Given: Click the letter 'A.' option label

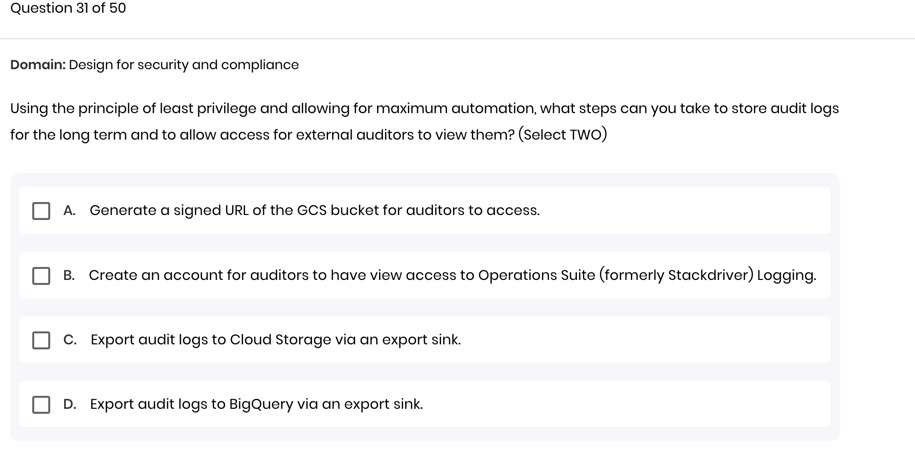Looking at the screenshot, I should pos(69,211).
